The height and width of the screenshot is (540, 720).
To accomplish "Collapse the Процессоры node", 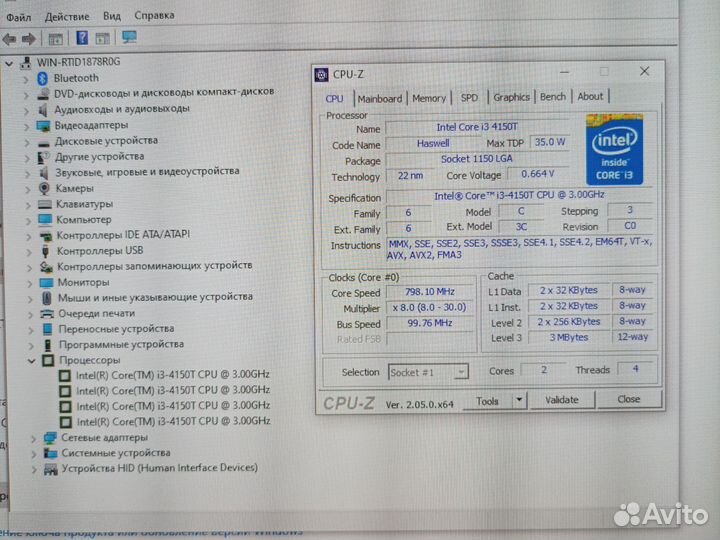I will (x=31, y=361).
